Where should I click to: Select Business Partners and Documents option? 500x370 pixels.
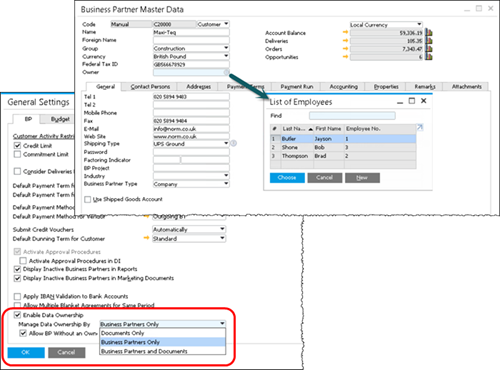[x=163, y=351]
